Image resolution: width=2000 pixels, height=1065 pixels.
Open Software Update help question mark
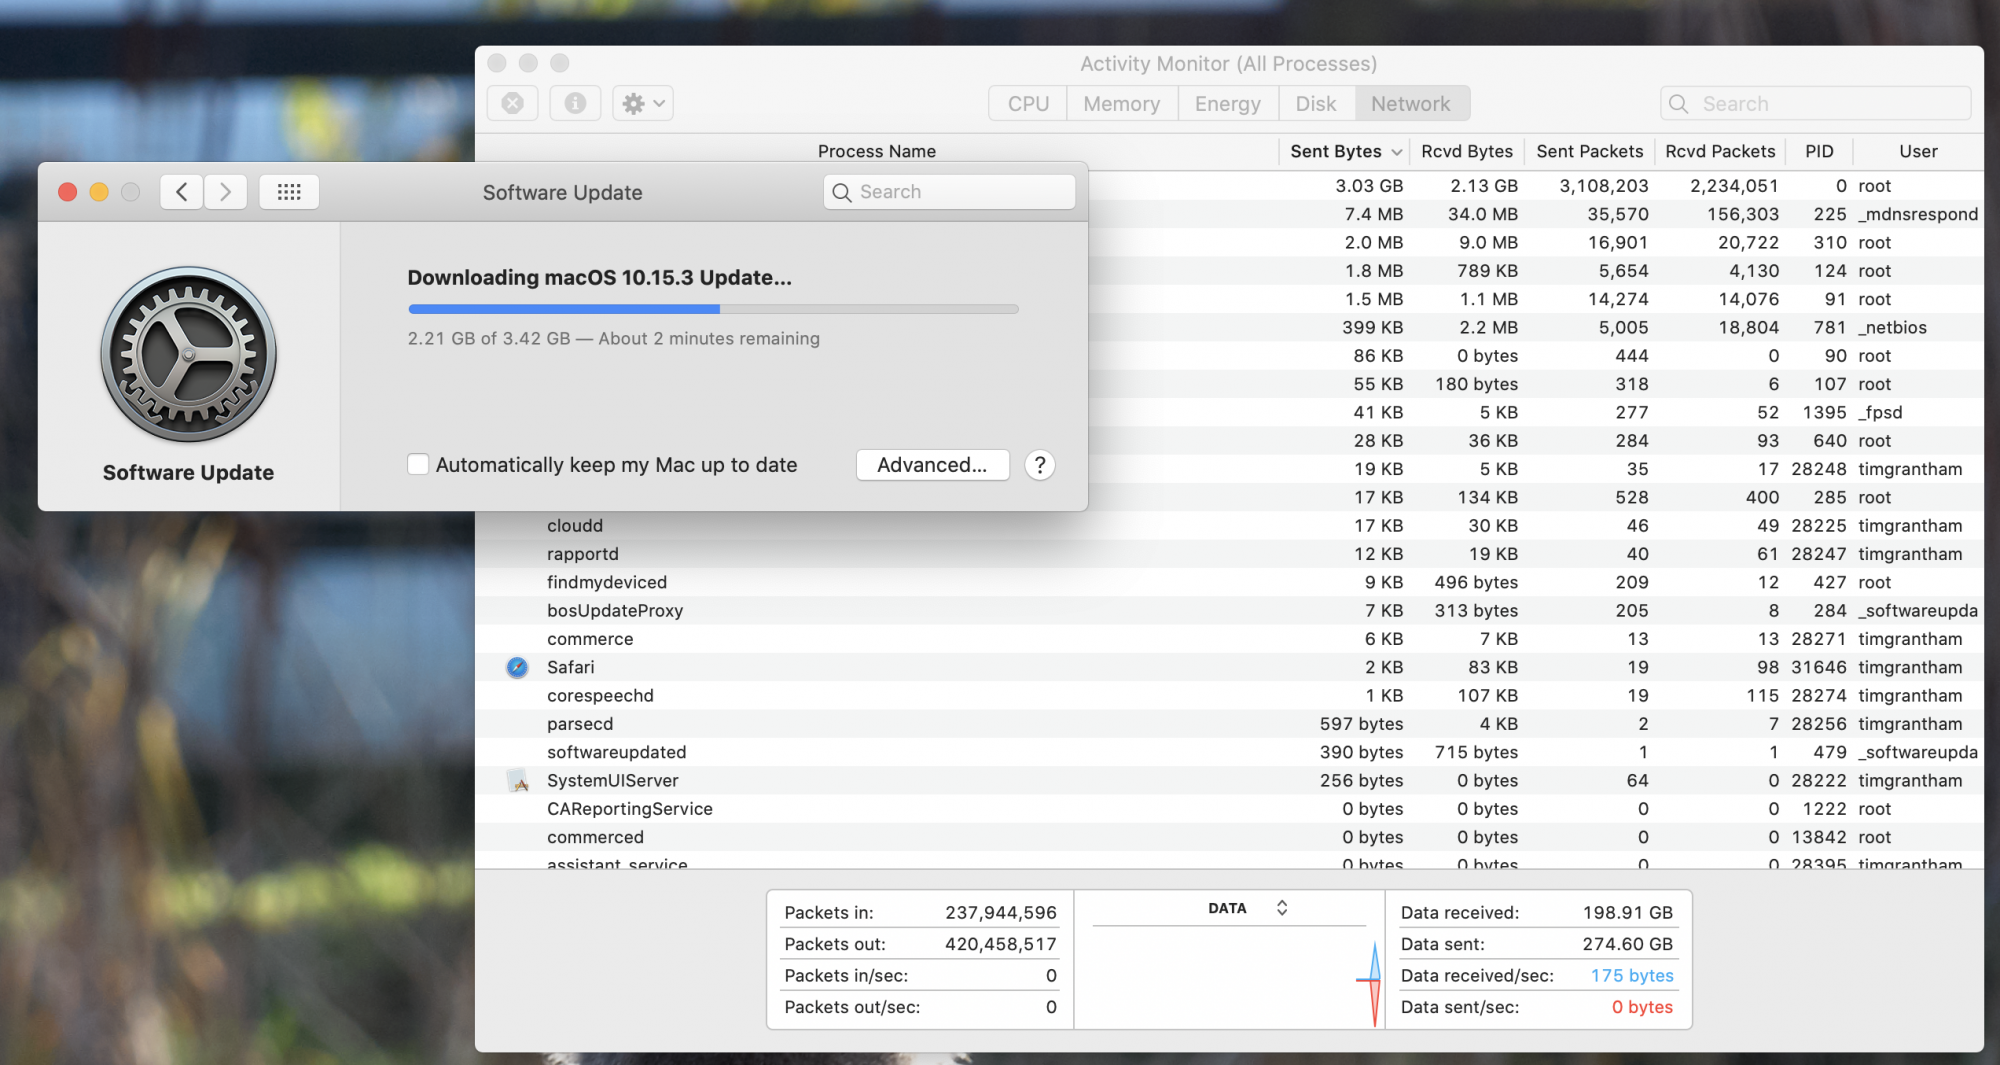coord(1040,465)
